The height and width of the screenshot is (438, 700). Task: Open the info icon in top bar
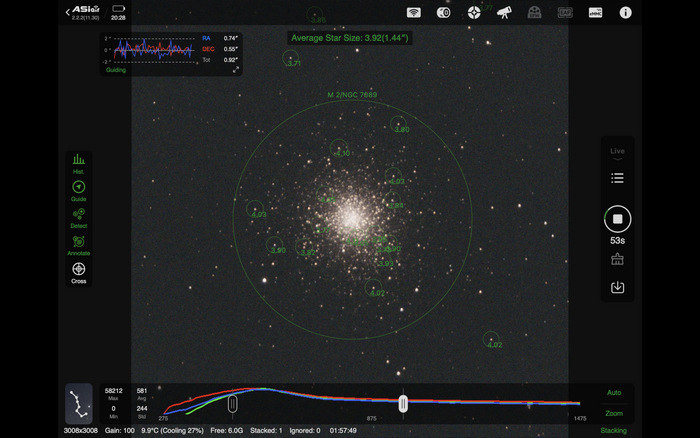[x=626, y=13]
